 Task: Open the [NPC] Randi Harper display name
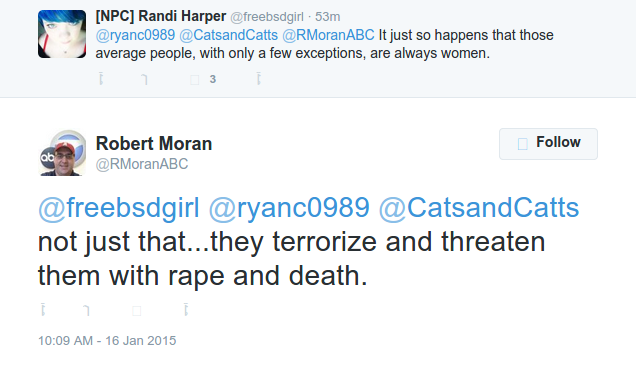click(x=161, y=16)
